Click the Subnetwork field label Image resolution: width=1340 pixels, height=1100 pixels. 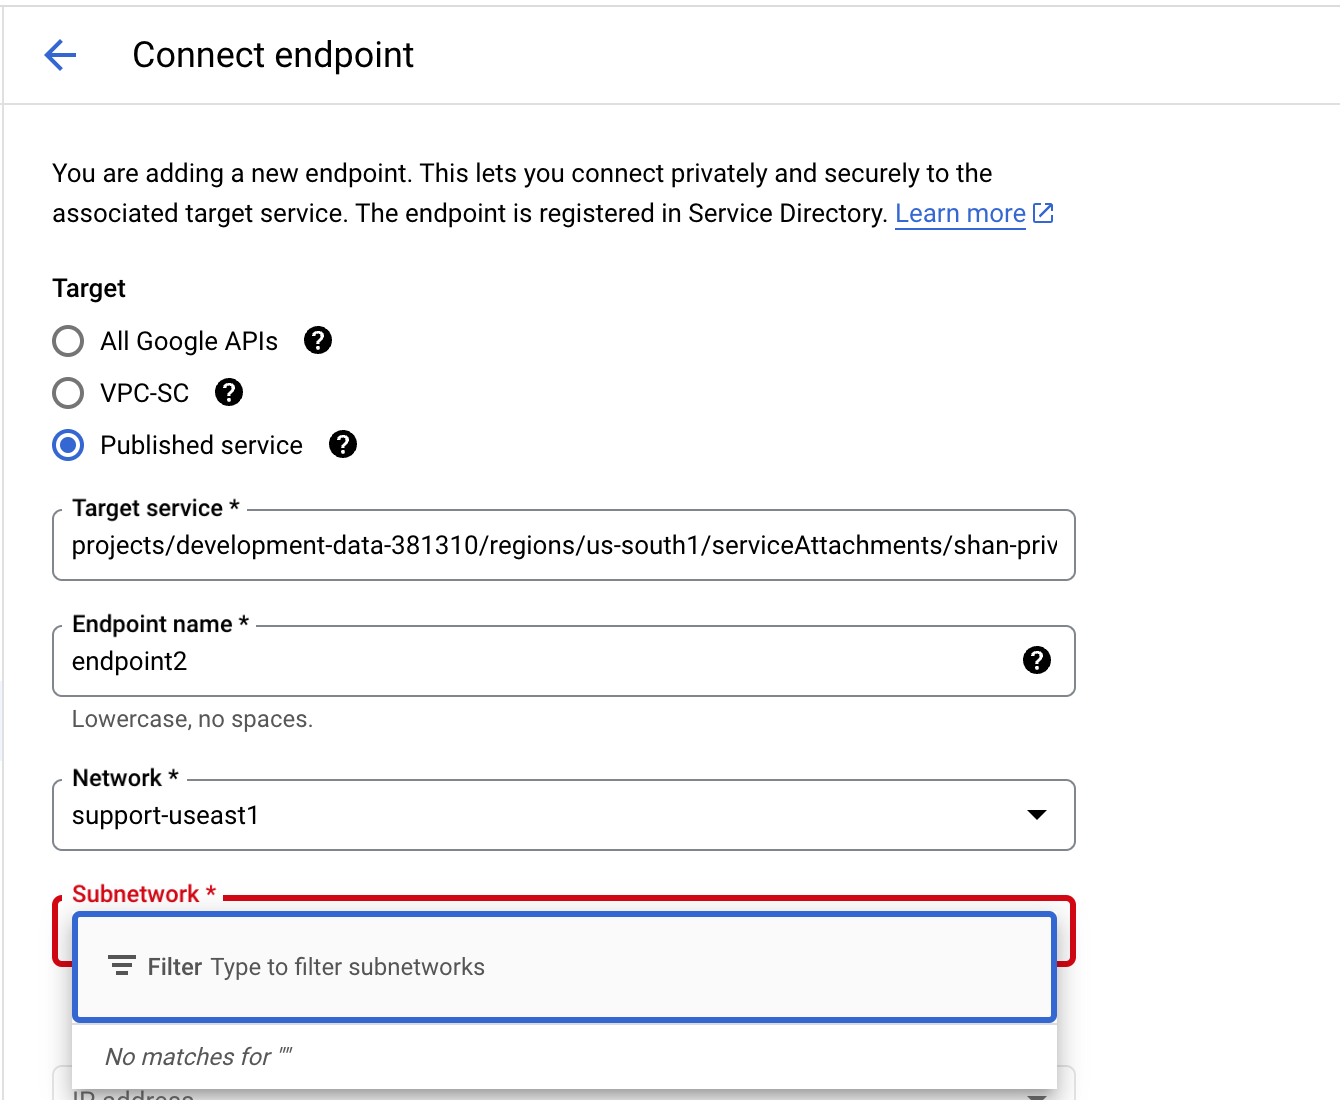point(144,894)
